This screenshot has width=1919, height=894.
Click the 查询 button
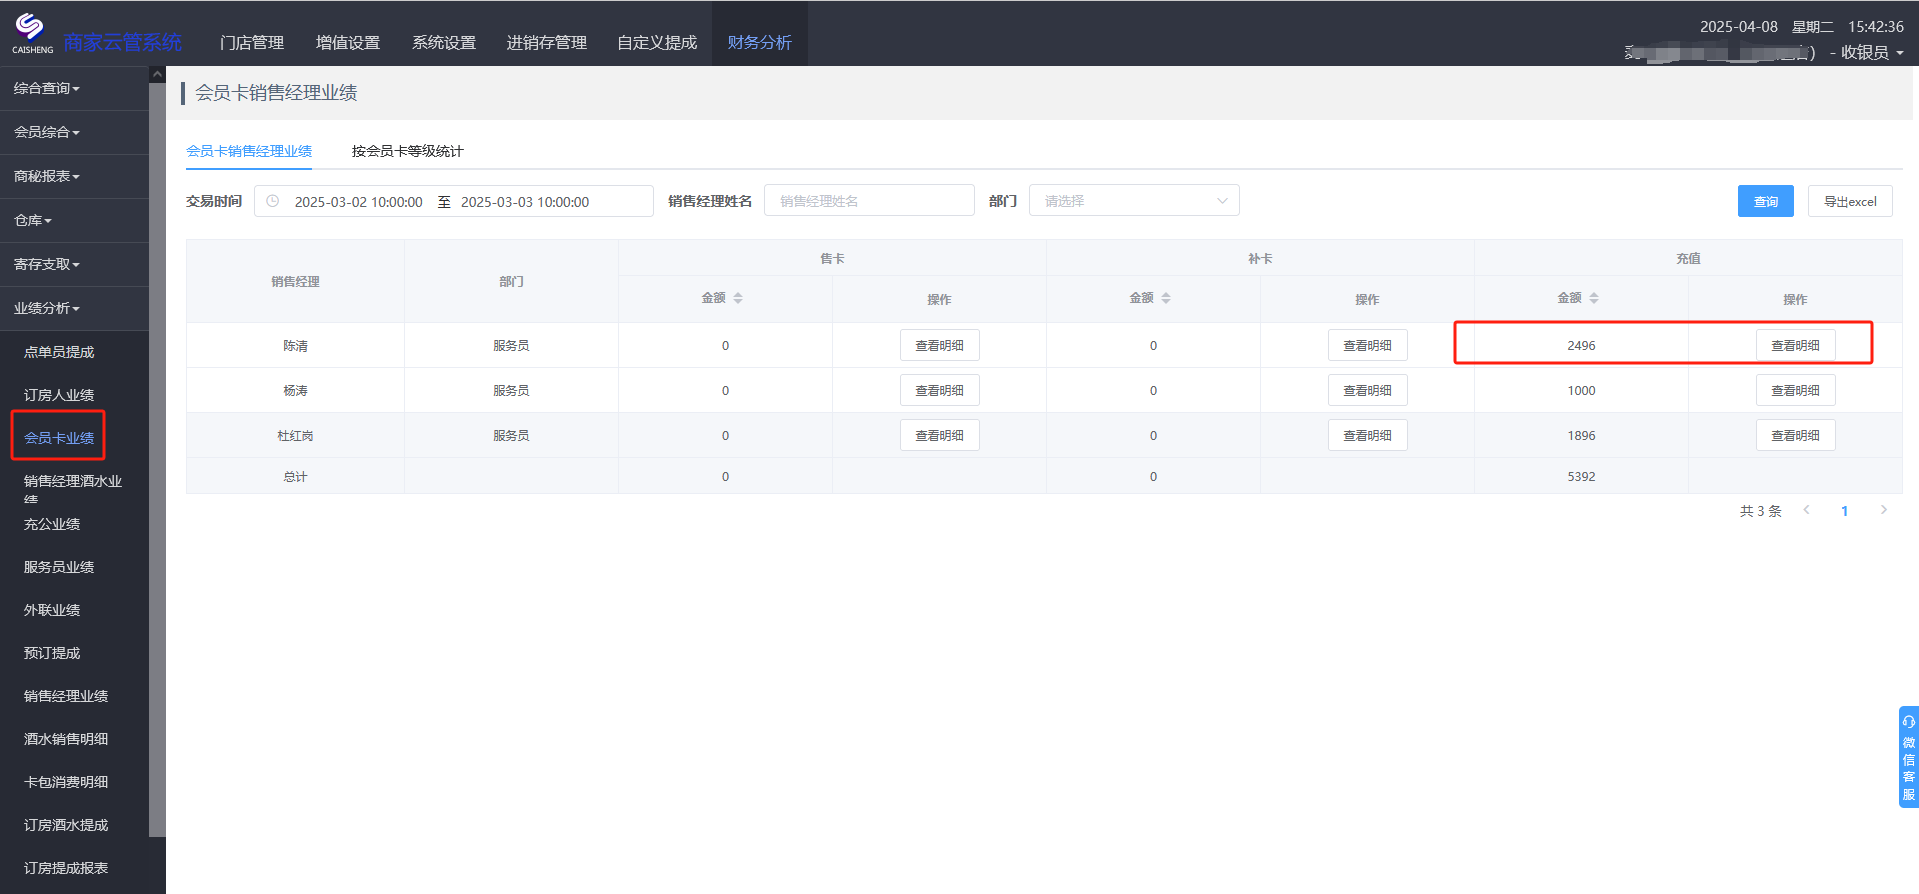tap(1766, 201)
